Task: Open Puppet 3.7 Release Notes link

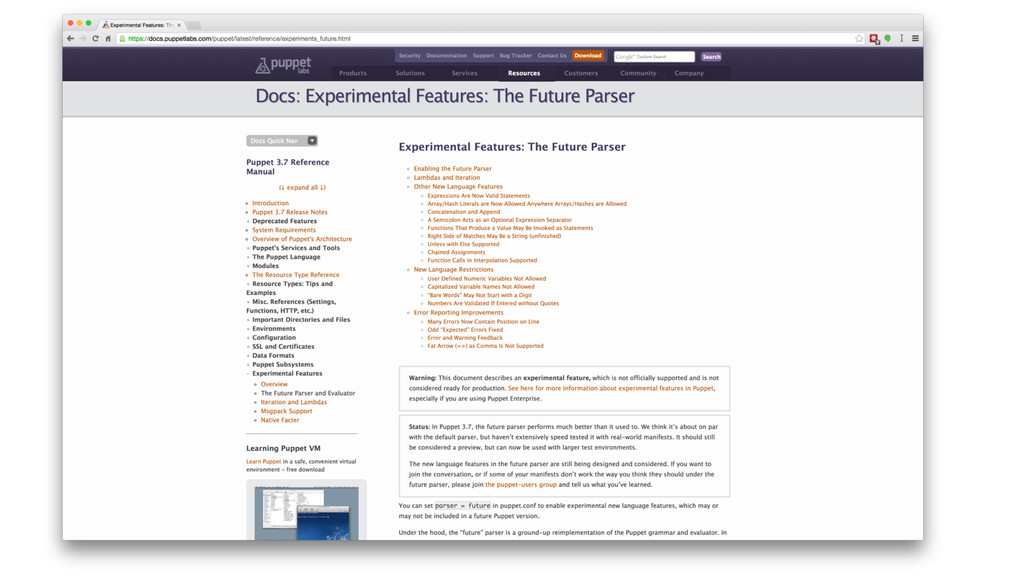Action: tap(290, 212)
